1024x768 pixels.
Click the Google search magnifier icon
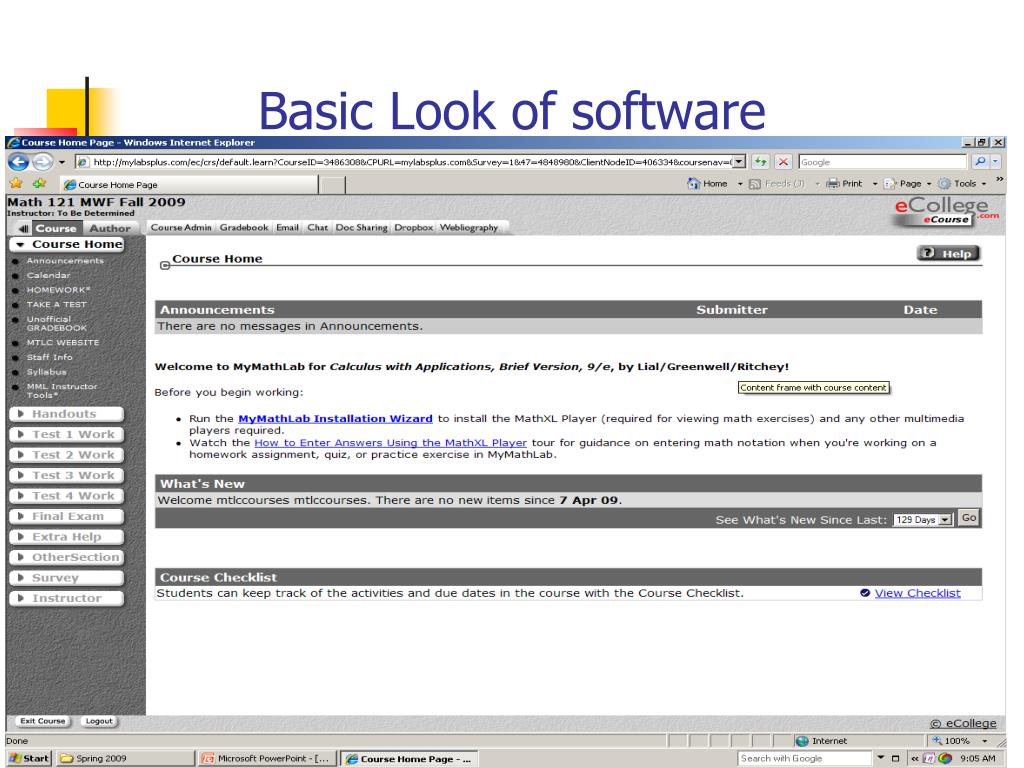click(980, 161)
